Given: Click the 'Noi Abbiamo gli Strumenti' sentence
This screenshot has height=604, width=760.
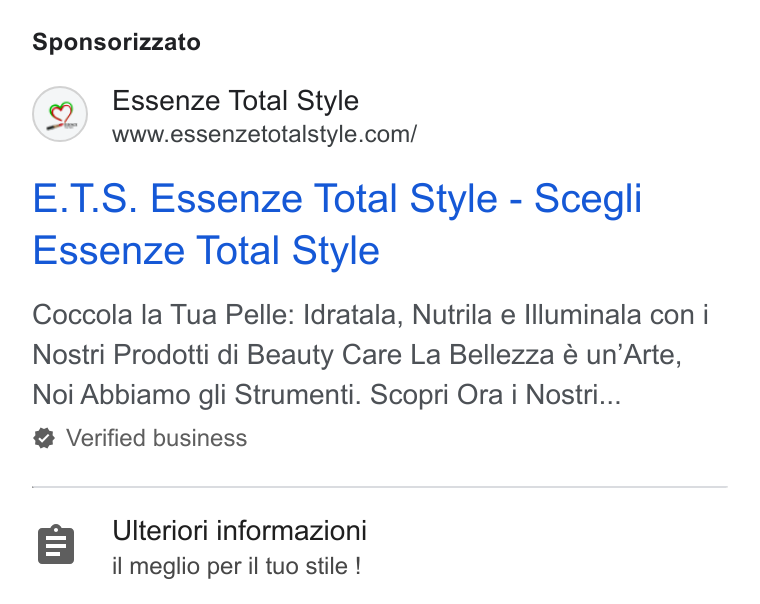Looking at the screenshot, I should tap(197, 395).
